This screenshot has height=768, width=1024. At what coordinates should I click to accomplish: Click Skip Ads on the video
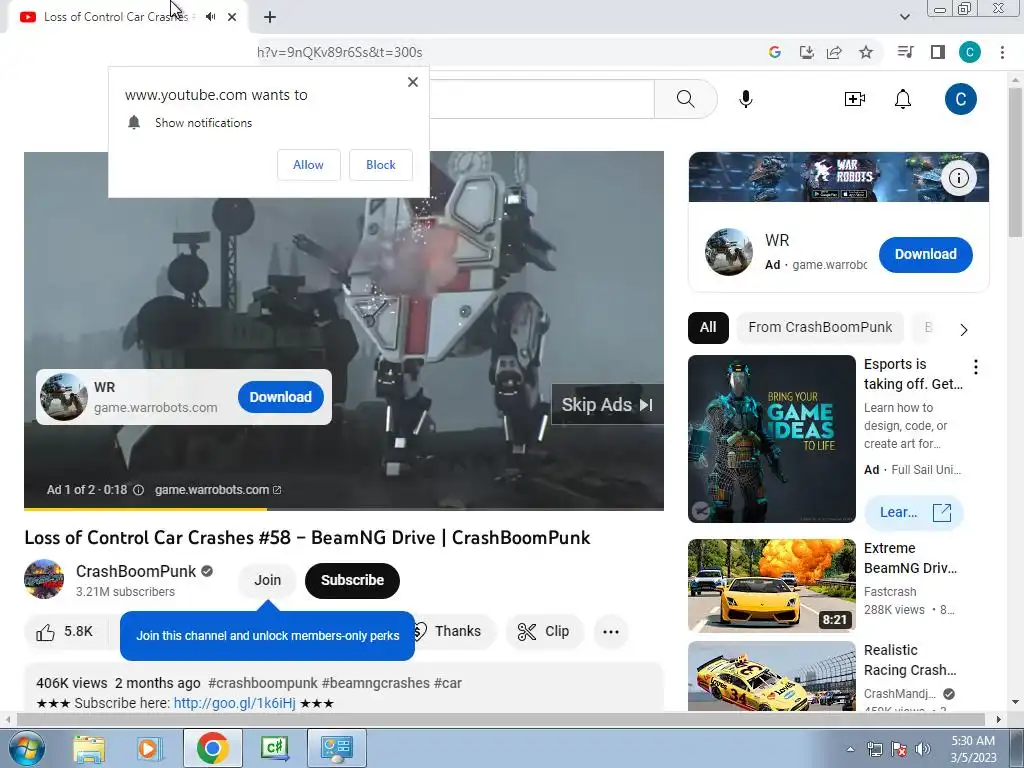click(607, 405)
